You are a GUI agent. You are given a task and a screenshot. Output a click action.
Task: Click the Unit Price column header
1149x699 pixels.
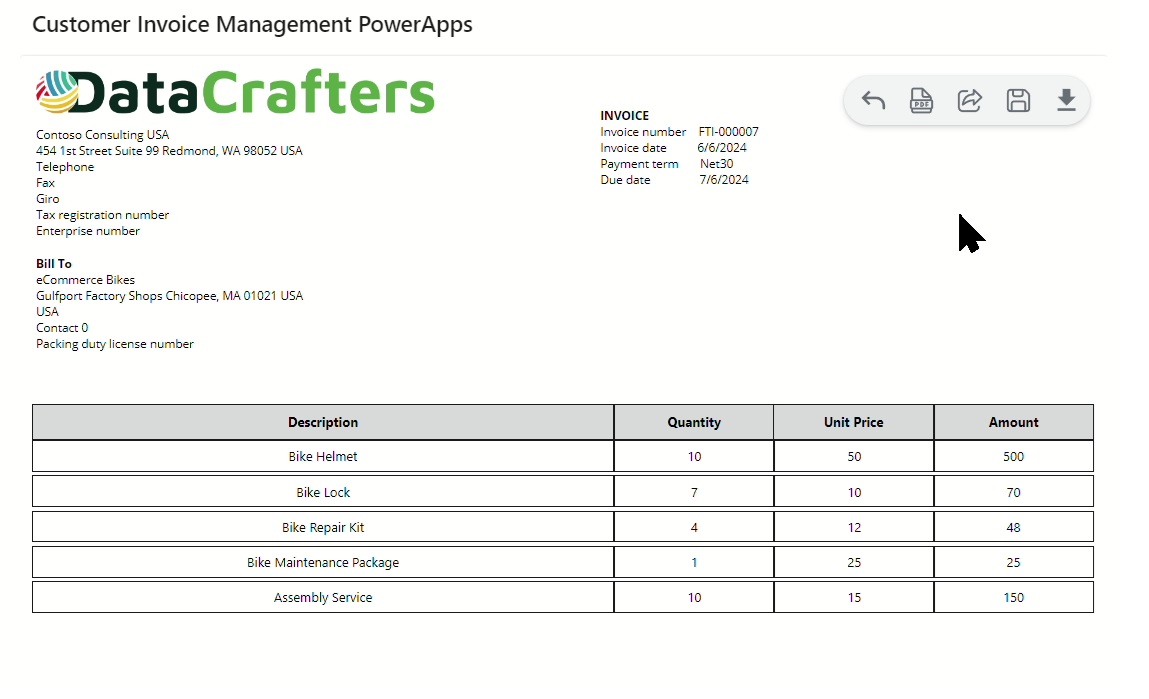(x=854, y=422)
